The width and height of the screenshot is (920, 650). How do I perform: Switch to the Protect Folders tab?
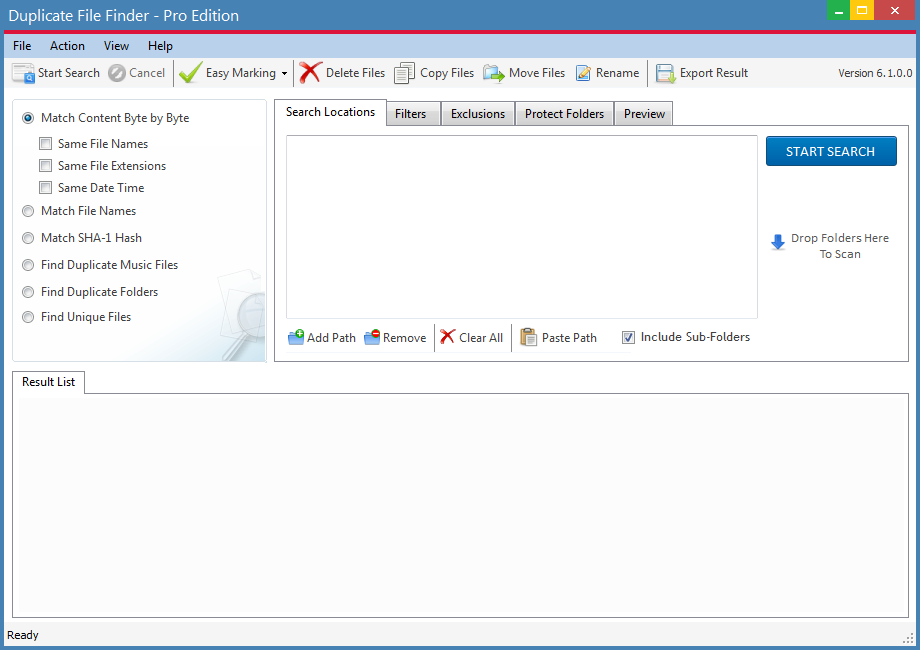coord(564,114)
